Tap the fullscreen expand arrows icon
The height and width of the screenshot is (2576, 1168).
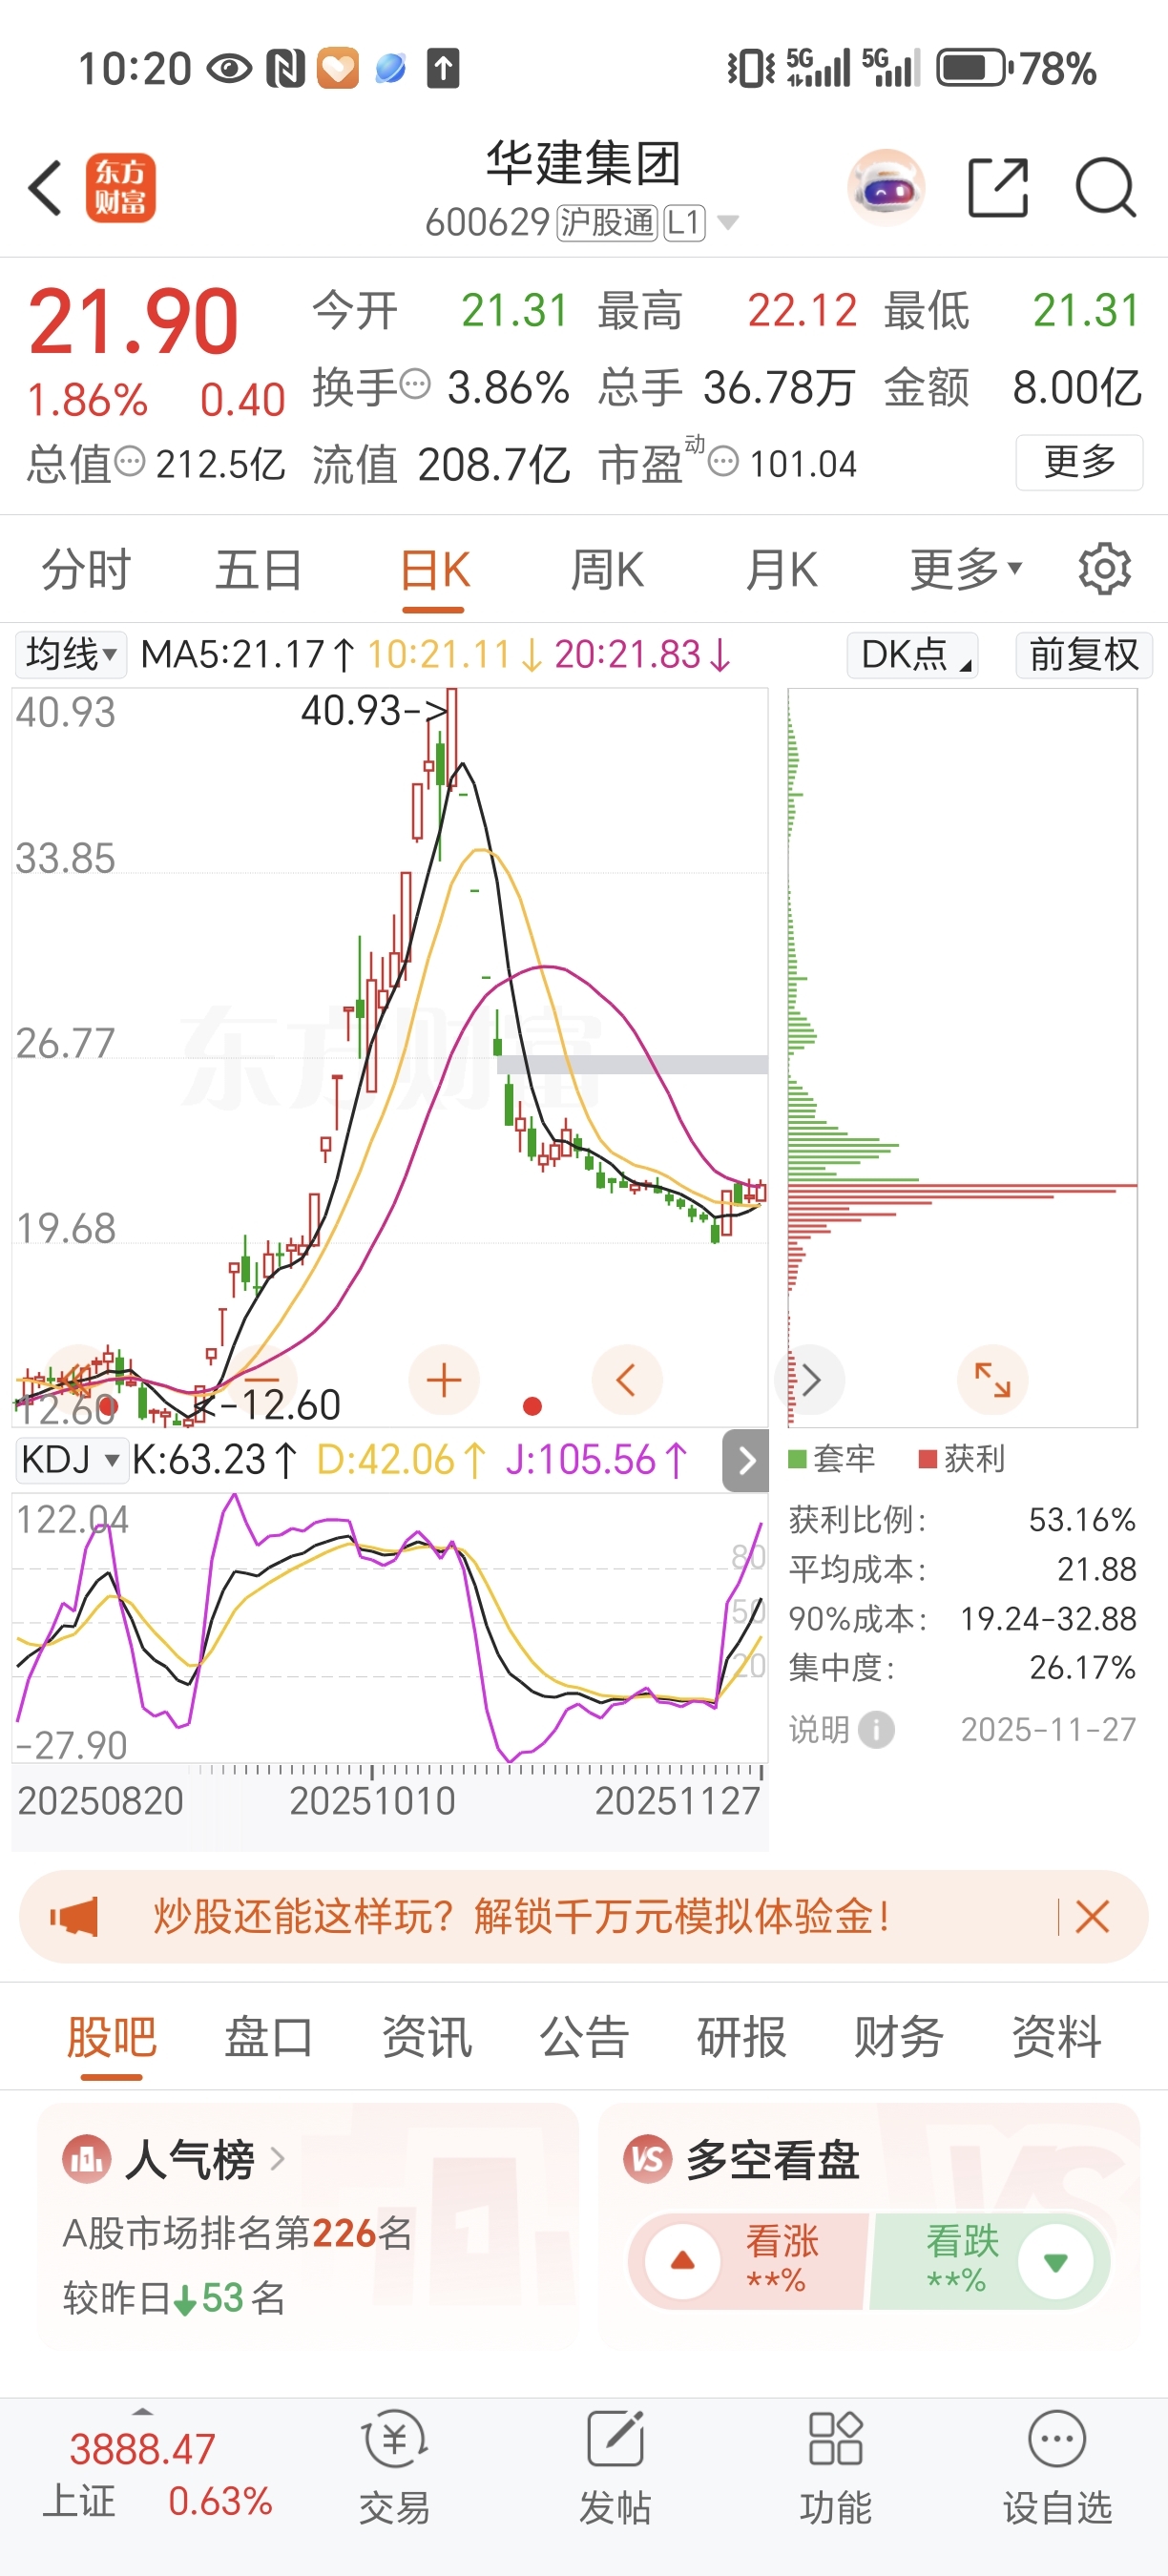tap(993, 1380)
